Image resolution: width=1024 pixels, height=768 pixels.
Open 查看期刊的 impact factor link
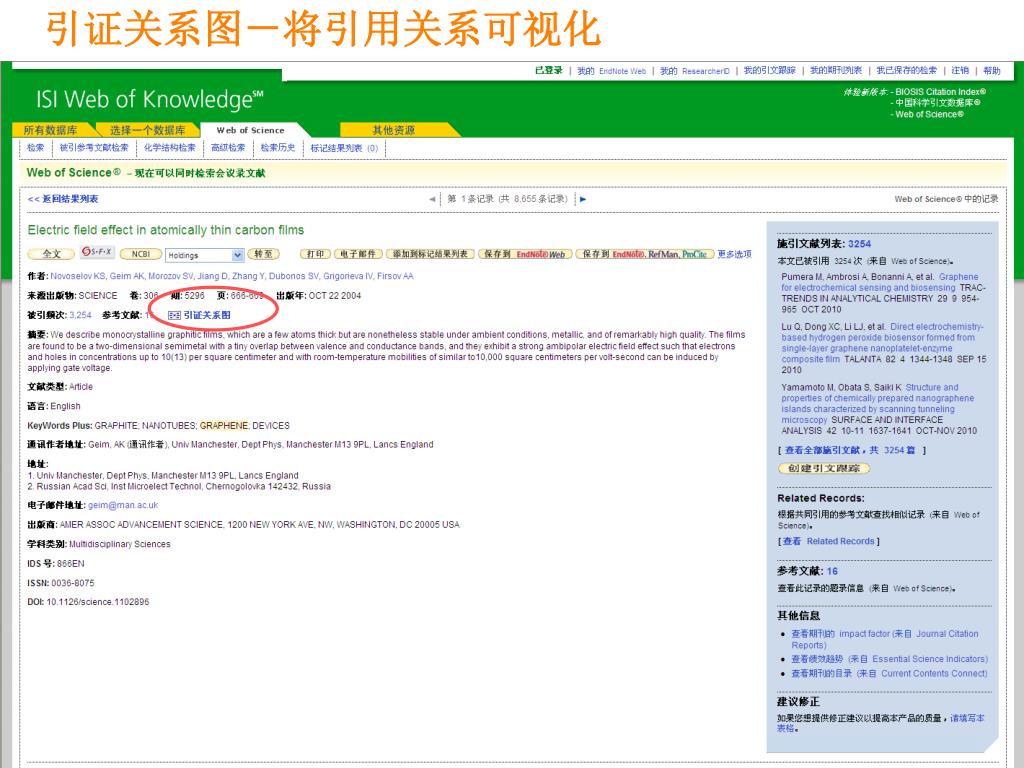click(x=885, y=639)
